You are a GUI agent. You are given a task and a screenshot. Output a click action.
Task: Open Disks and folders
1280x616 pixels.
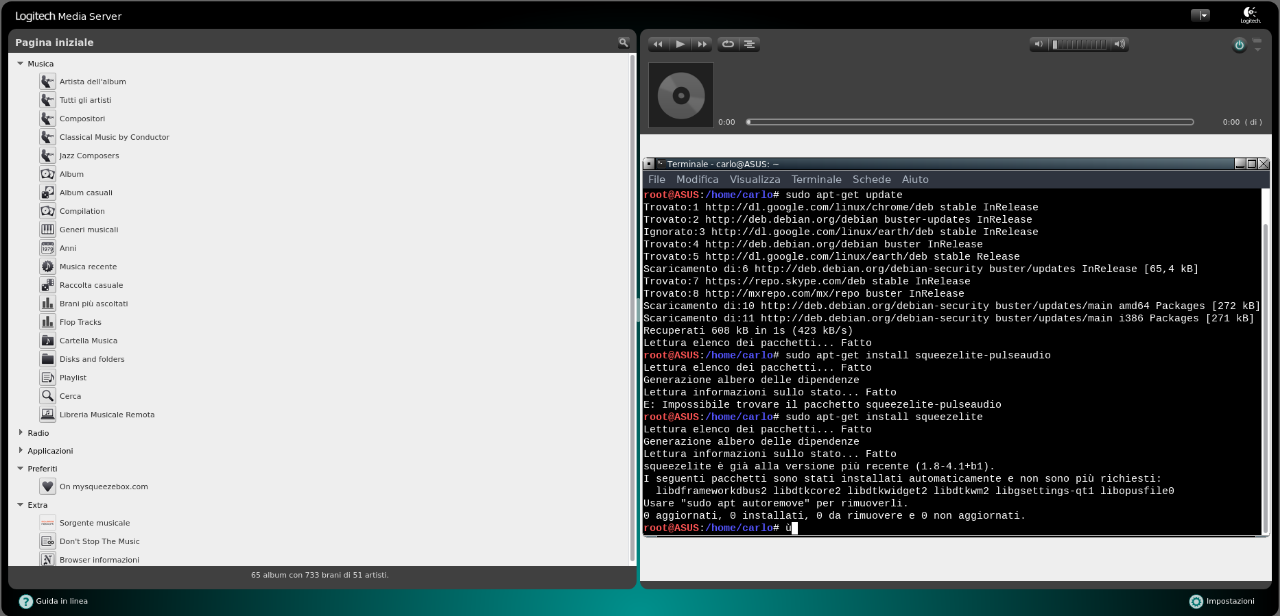92,359
